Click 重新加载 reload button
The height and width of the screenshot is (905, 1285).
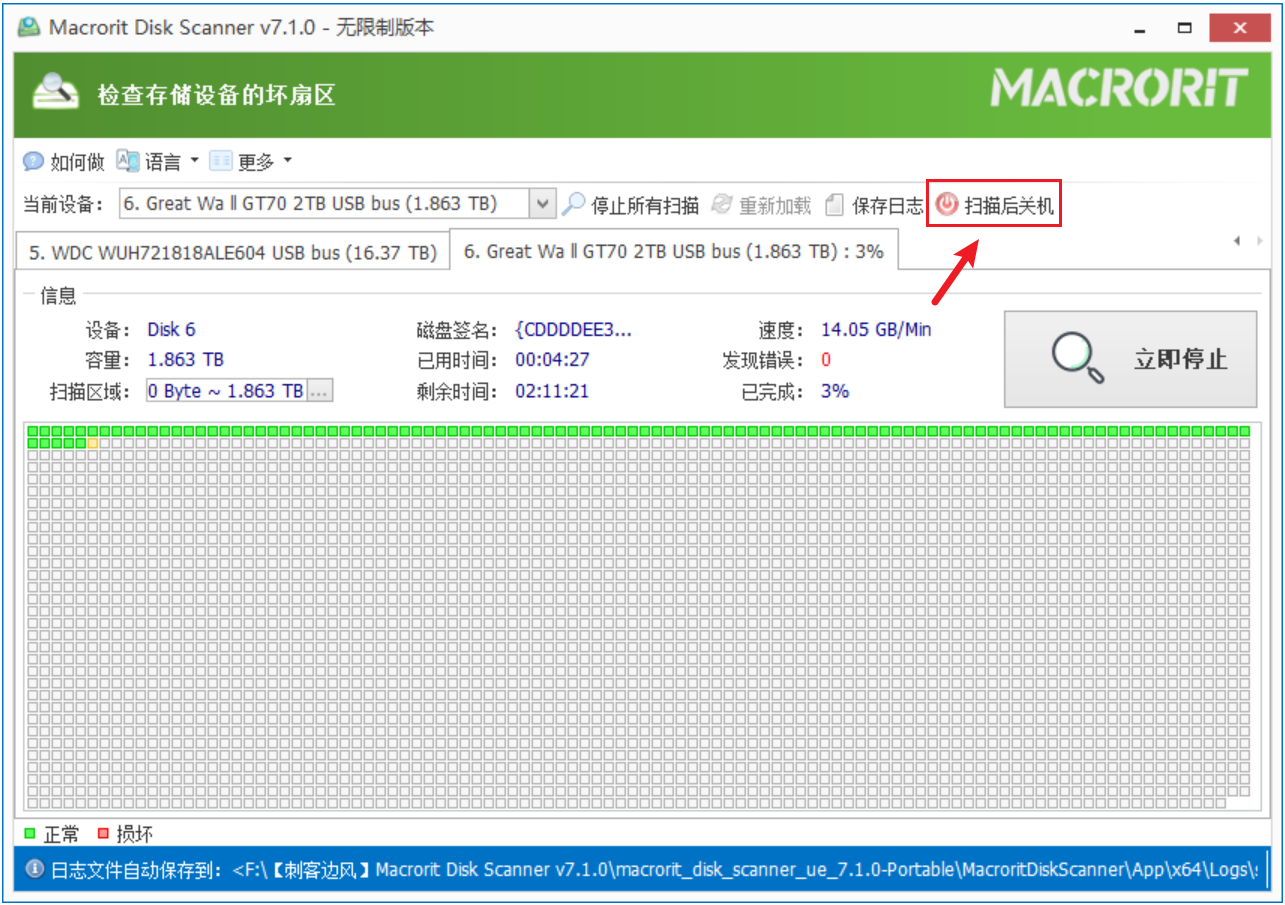tap(761, 205)
